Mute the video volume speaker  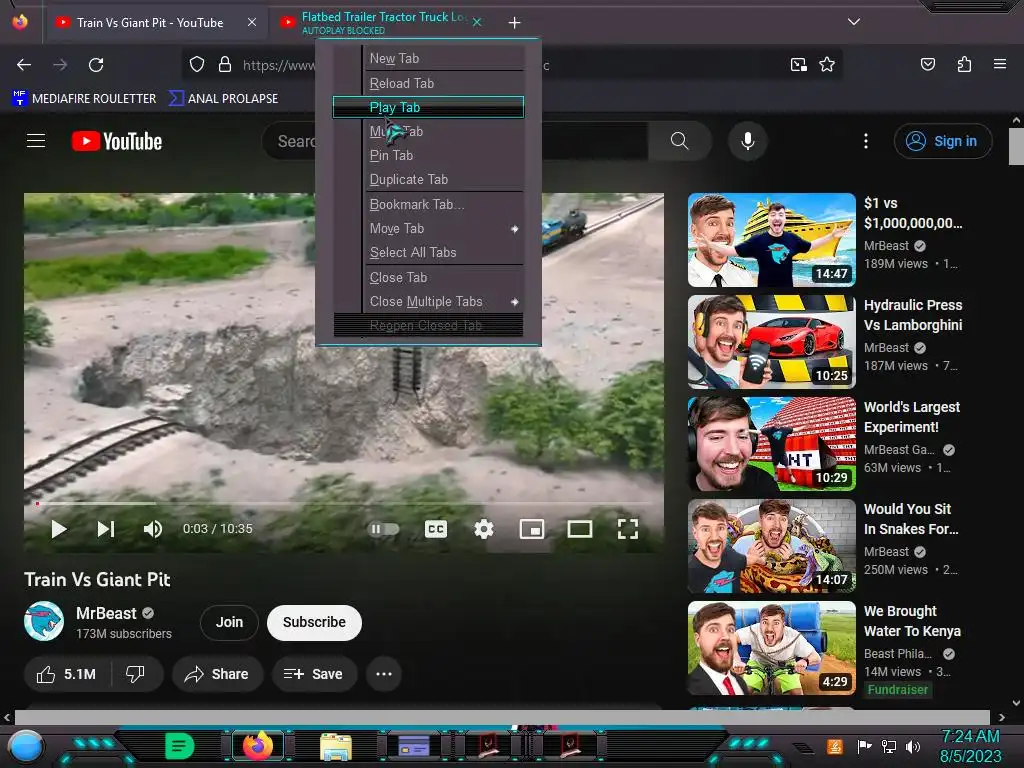[x=153, y=529]
